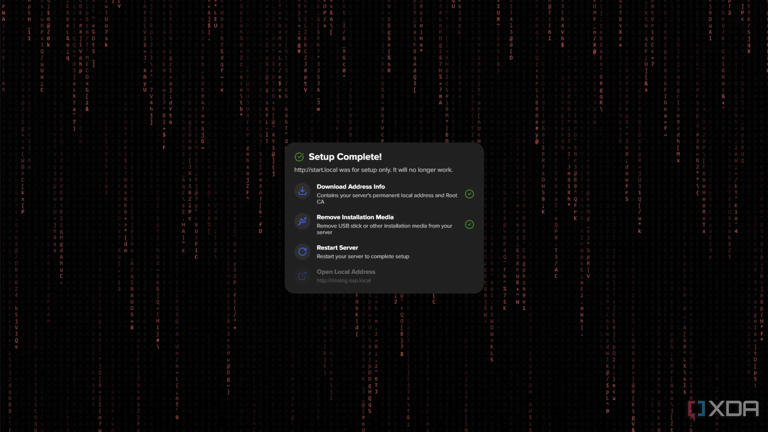The width and height of the screenshot is (768, 432).
Task: Select the Open Local Address label
Action: click(346, 272)
